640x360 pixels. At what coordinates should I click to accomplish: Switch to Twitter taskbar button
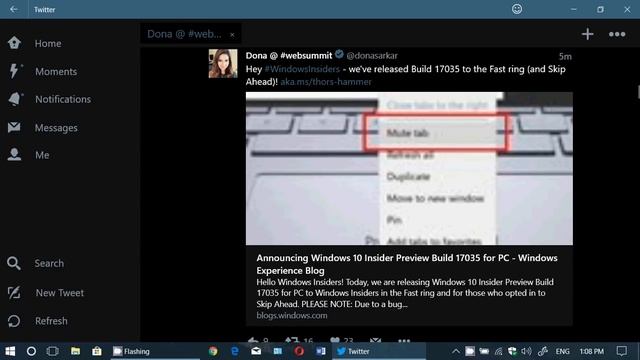[379, 351]
